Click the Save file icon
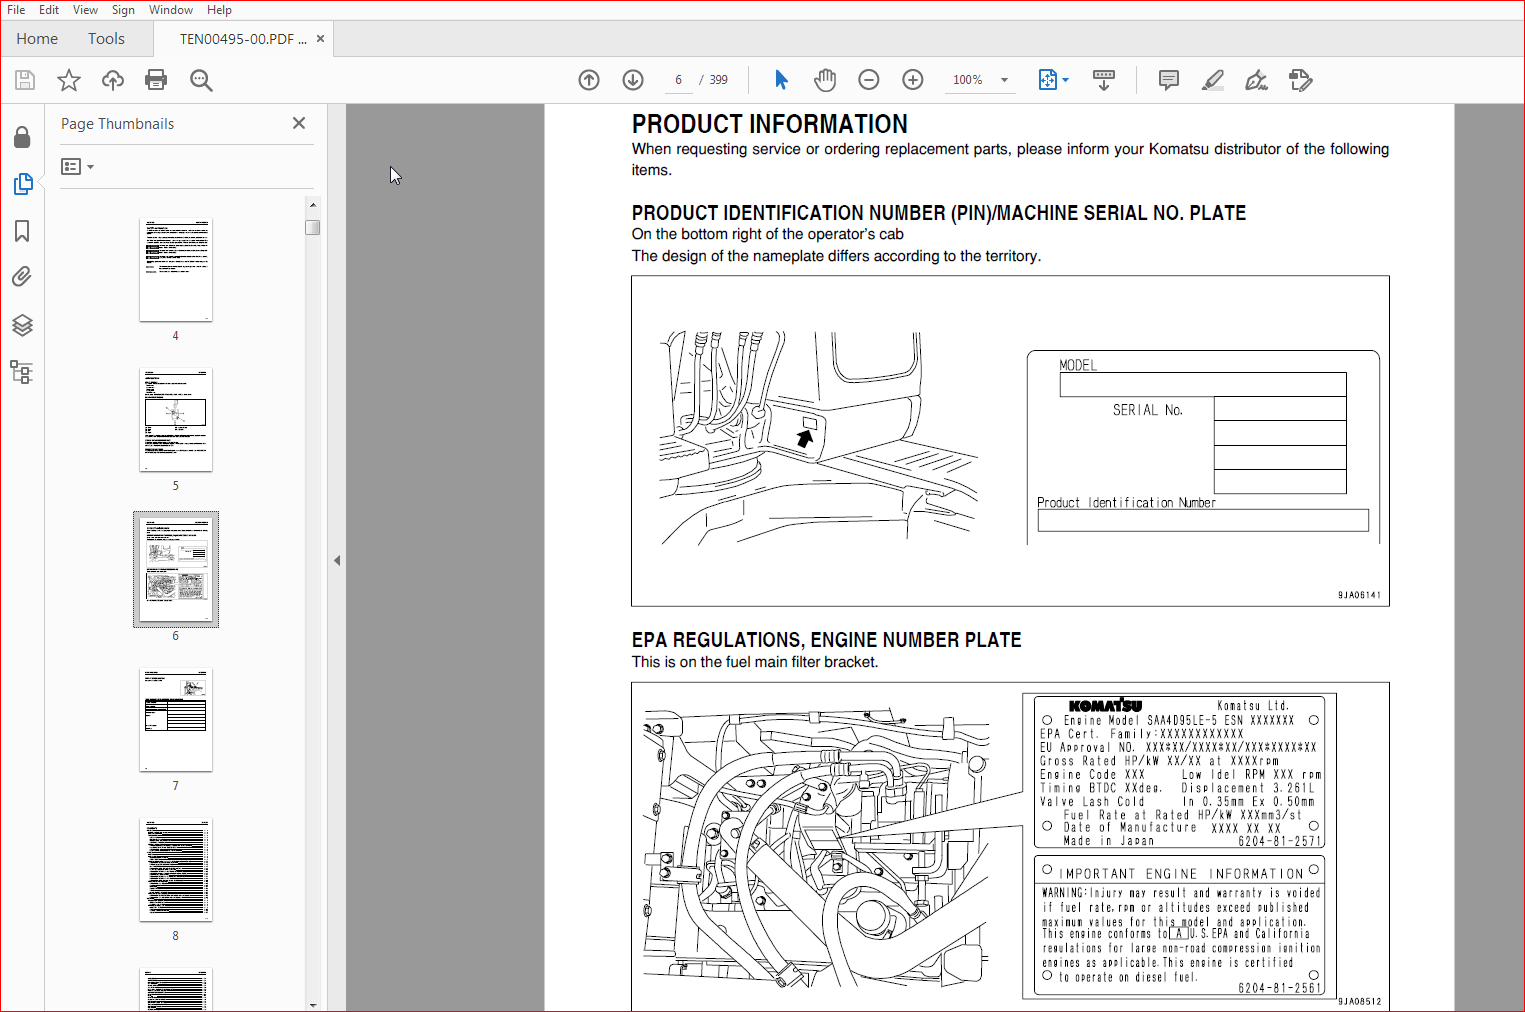This screenshot has width=1525, height=1012. pos(25,80)
